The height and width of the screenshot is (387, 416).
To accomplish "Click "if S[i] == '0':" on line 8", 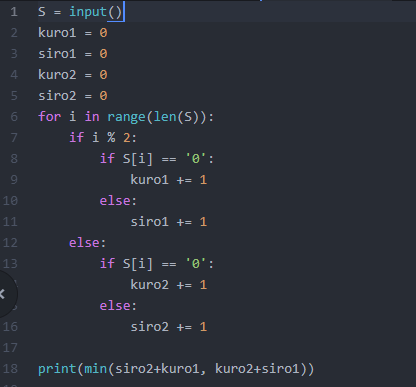I will pos(157,159).
